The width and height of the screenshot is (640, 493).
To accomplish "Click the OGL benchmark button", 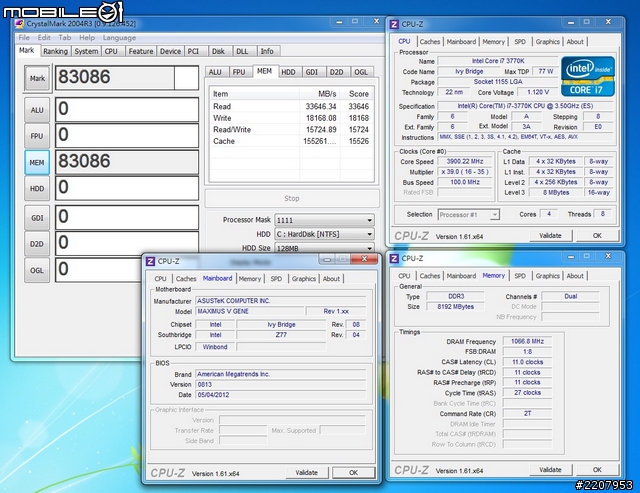I will [37, 270].
